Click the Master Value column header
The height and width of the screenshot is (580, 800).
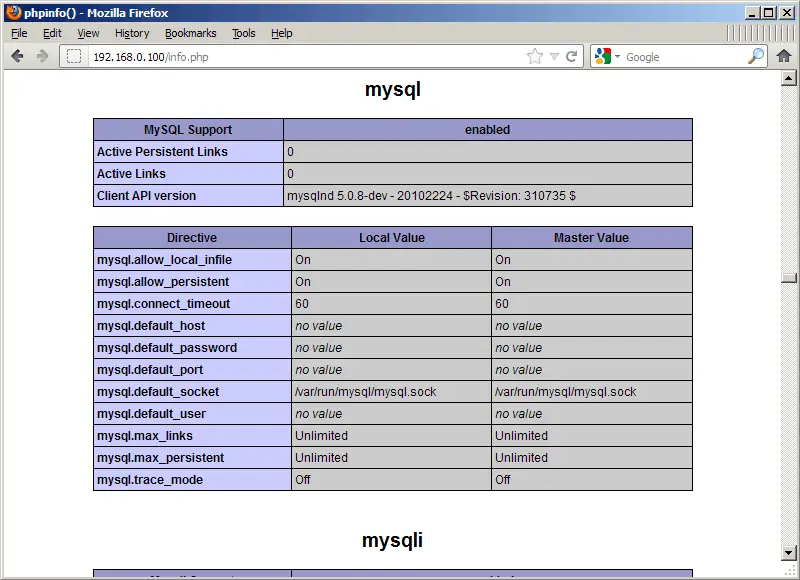(591, 238)
